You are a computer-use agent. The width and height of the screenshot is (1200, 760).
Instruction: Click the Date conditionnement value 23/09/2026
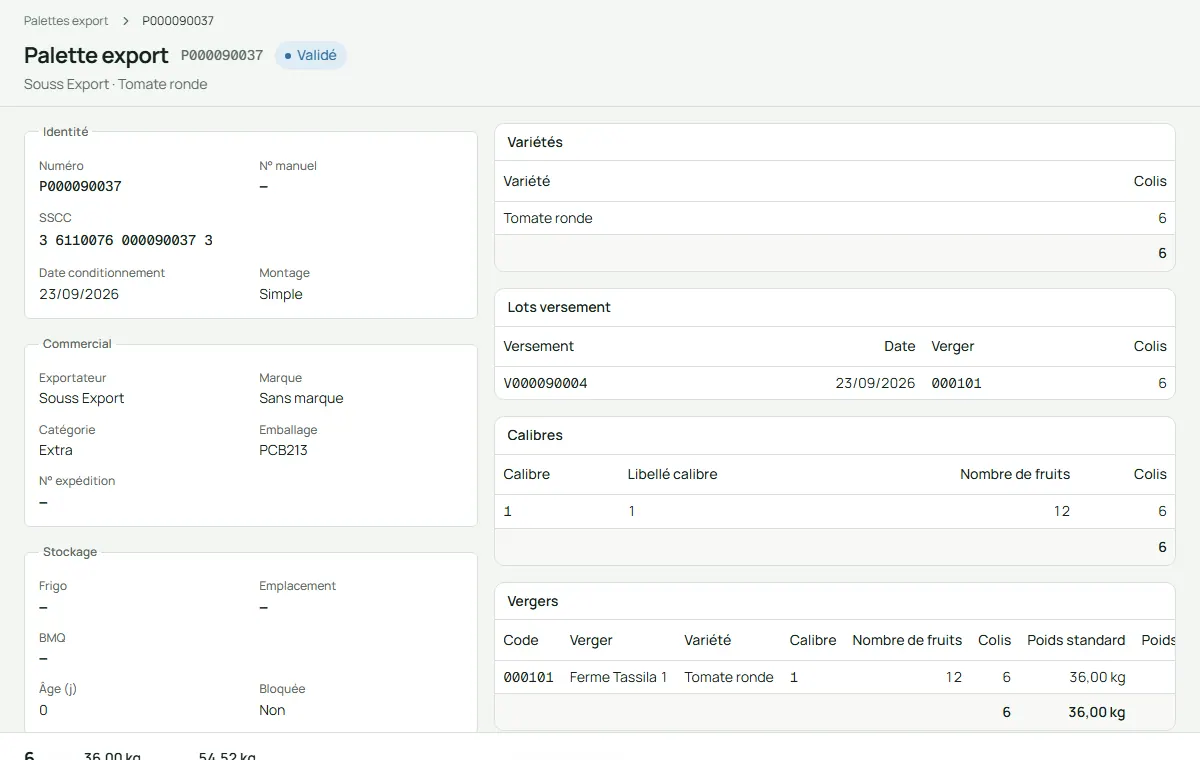(79, 294)
